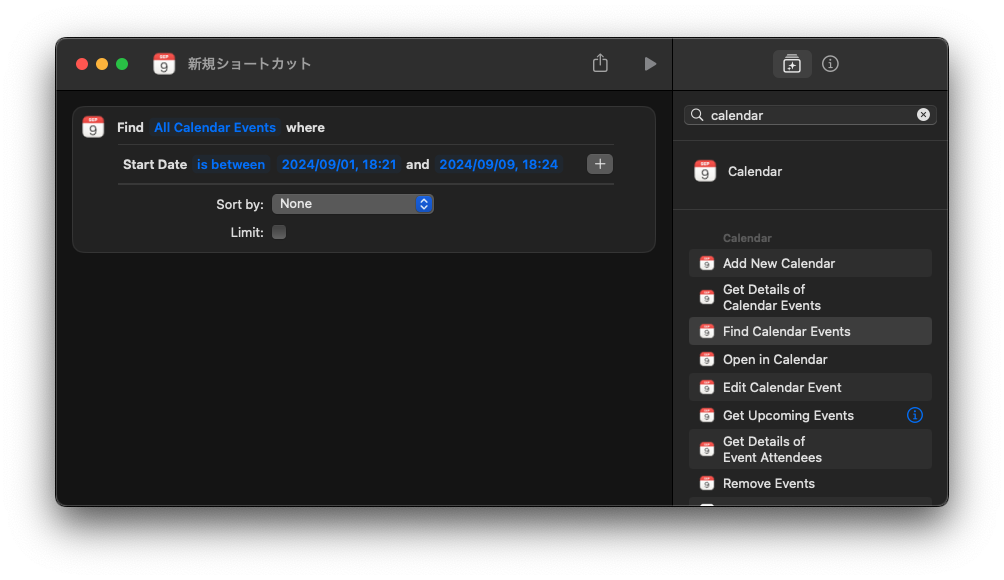Edit the end date 2024/09/09, 18:24
Screen dimensions: 1004x580
(498, 165)
